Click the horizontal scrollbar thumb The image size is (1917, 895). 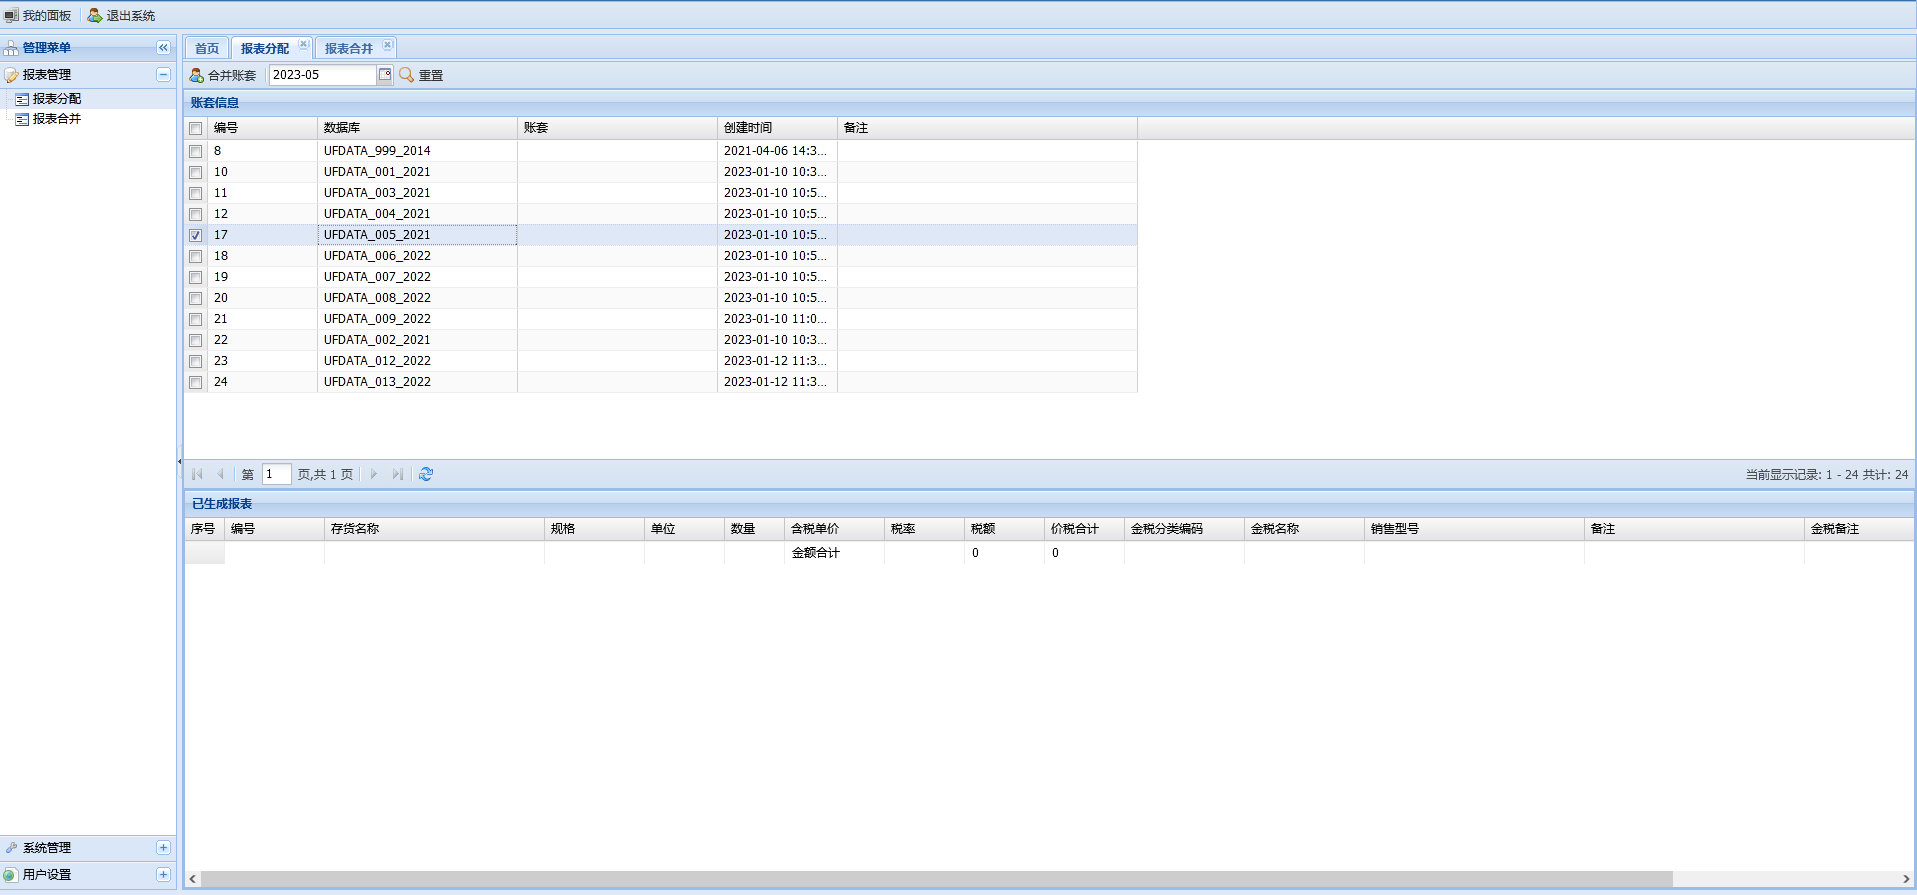(x=937, y=879)
